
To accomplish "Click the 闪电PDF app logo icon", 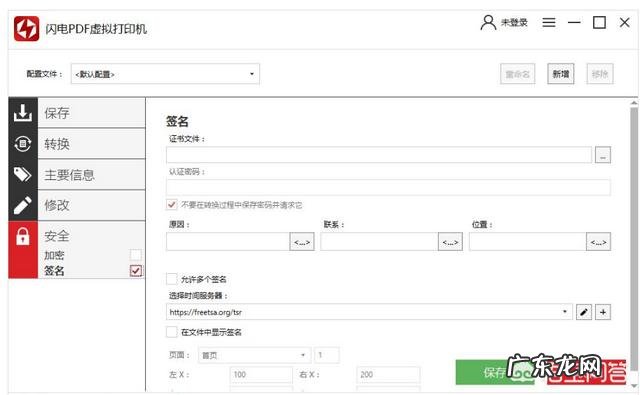I will [x=27, y=29].
